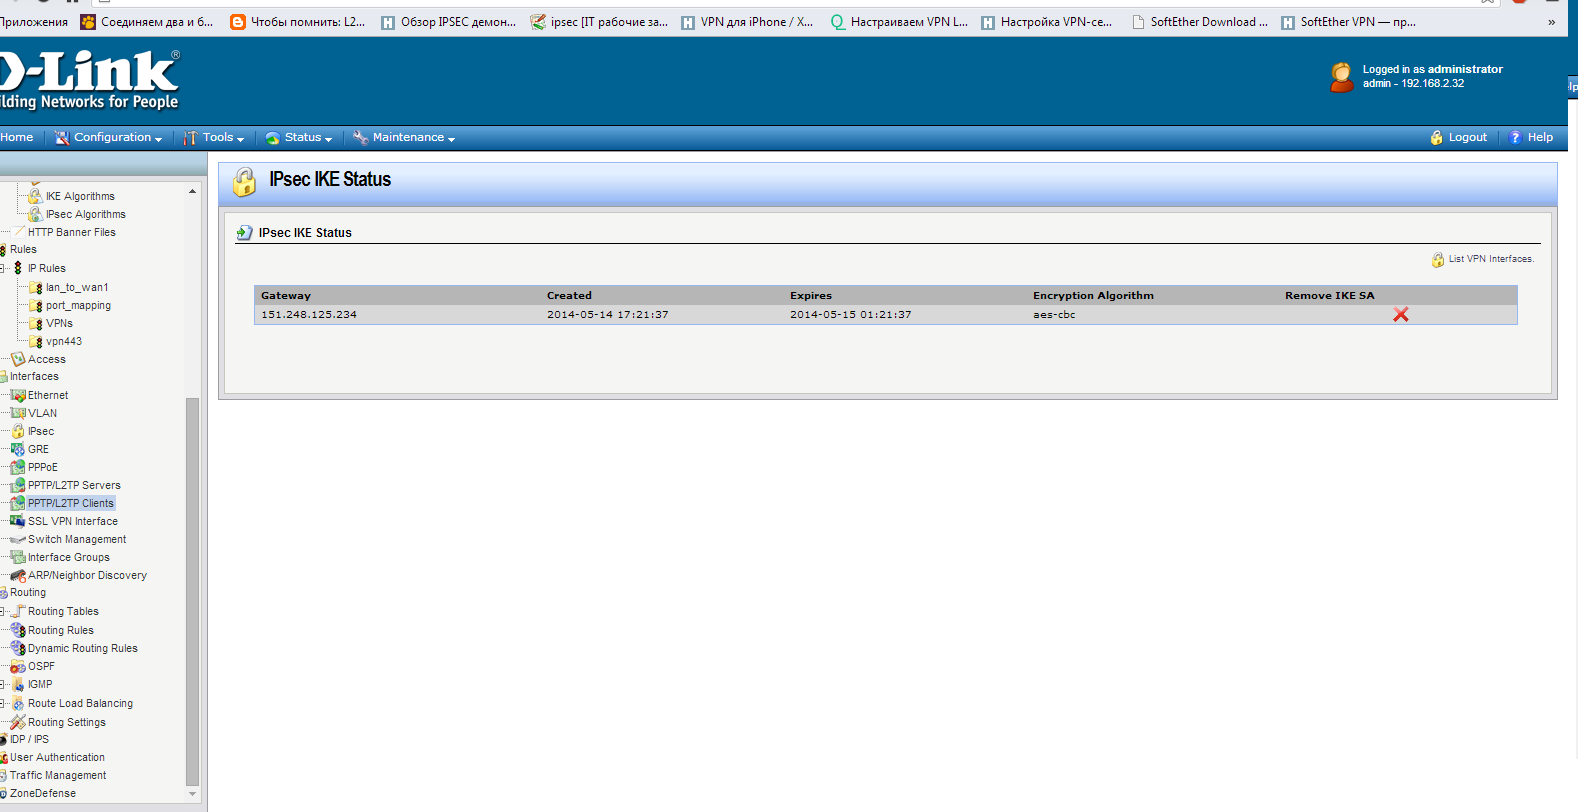Click the SSL VPN Interface icon

(x=18, y=521)
